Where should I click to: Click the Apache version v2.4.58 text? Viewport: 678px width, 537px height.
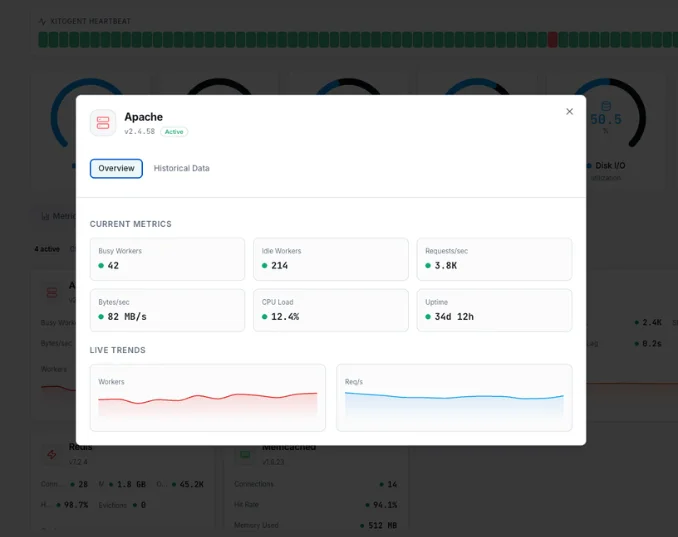139,131
